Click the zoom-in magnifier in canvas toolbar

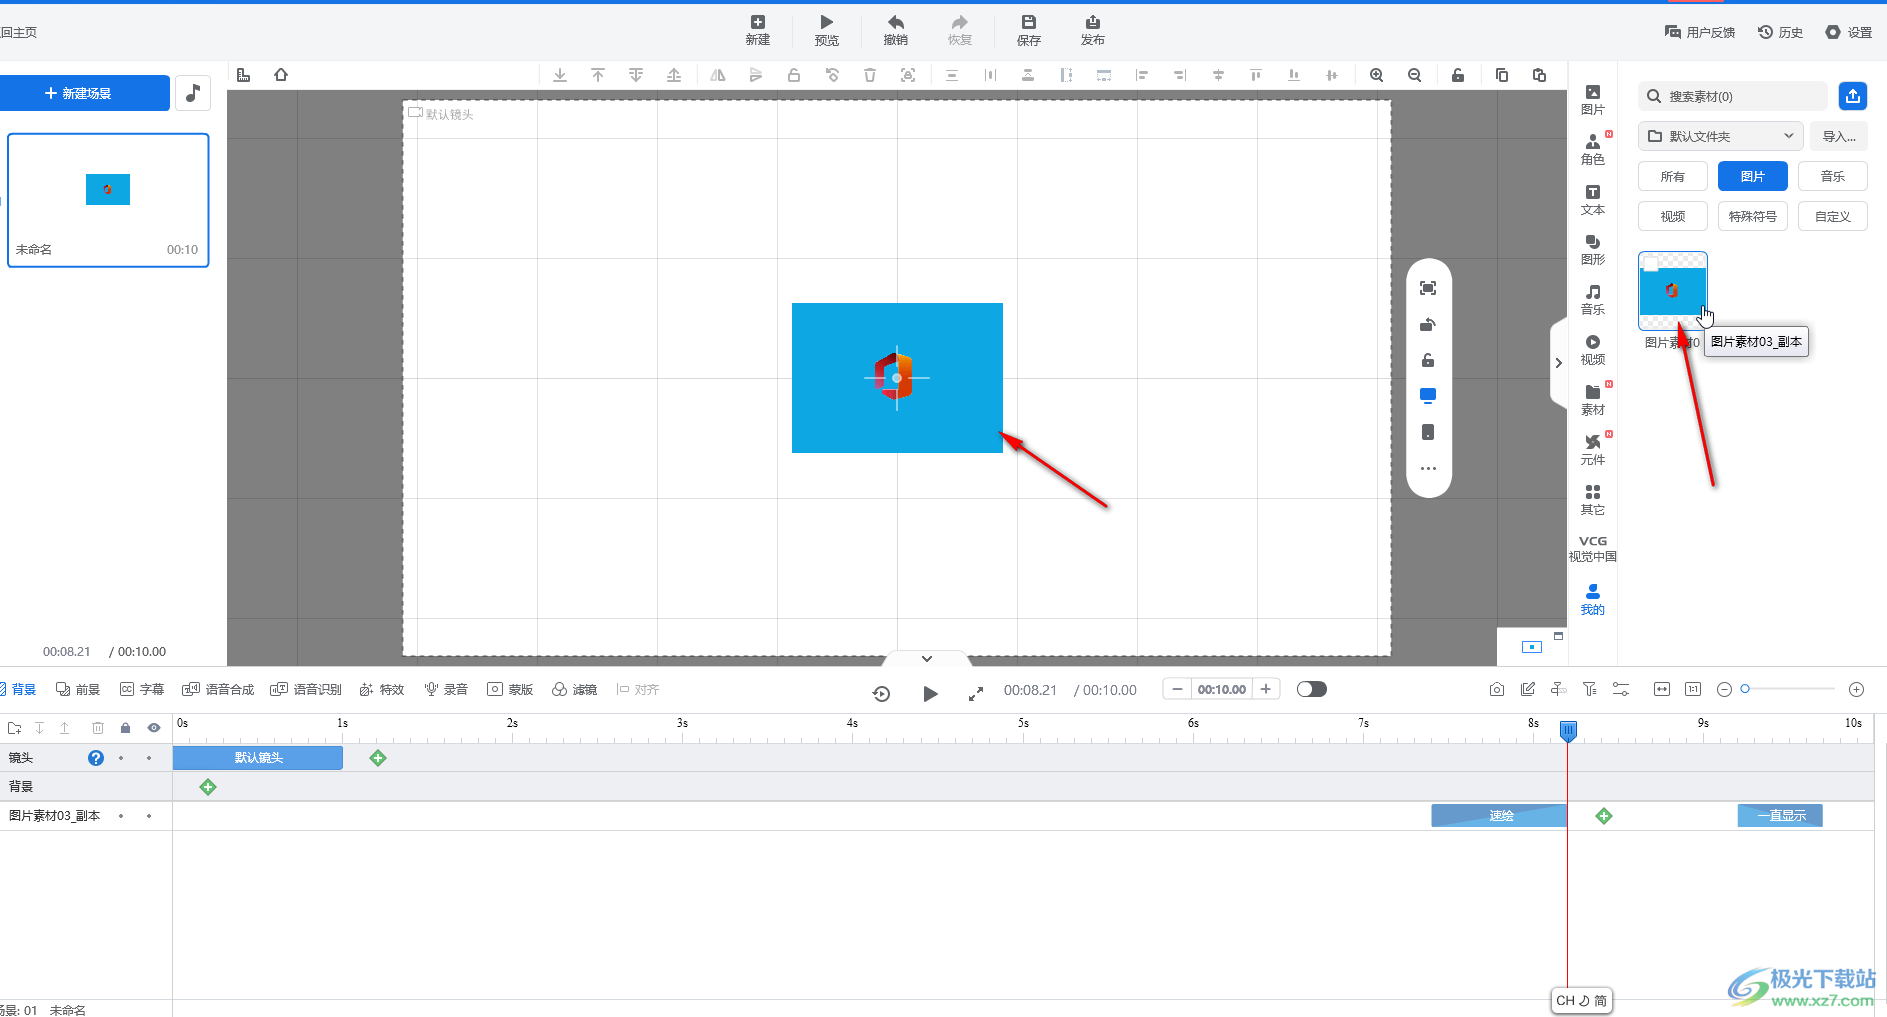pyautogui.click(x=1377, y=75)
